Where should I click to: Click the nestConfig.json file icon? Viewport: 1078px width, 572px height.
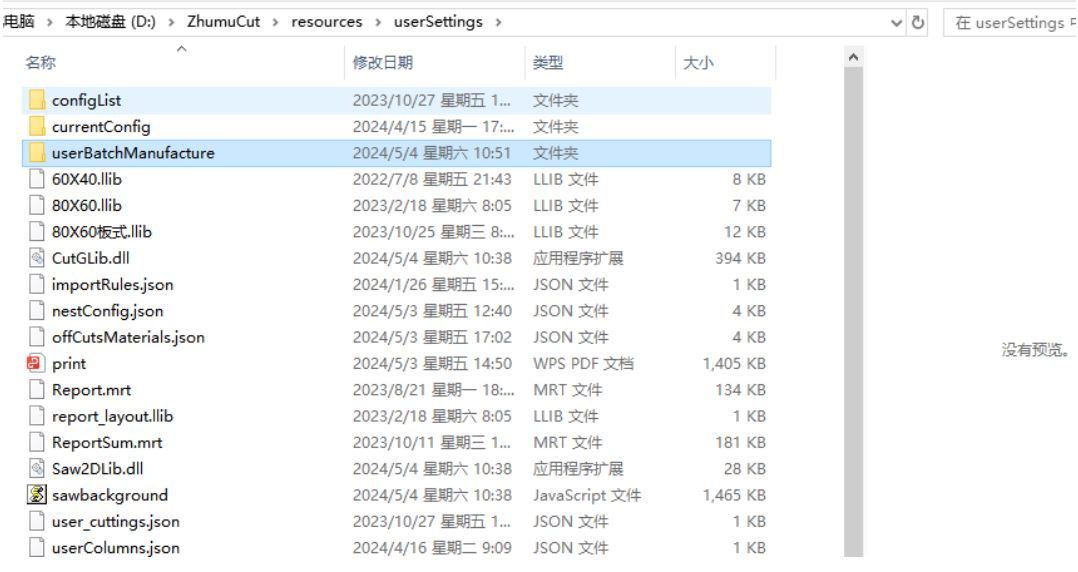pos(37,311)
